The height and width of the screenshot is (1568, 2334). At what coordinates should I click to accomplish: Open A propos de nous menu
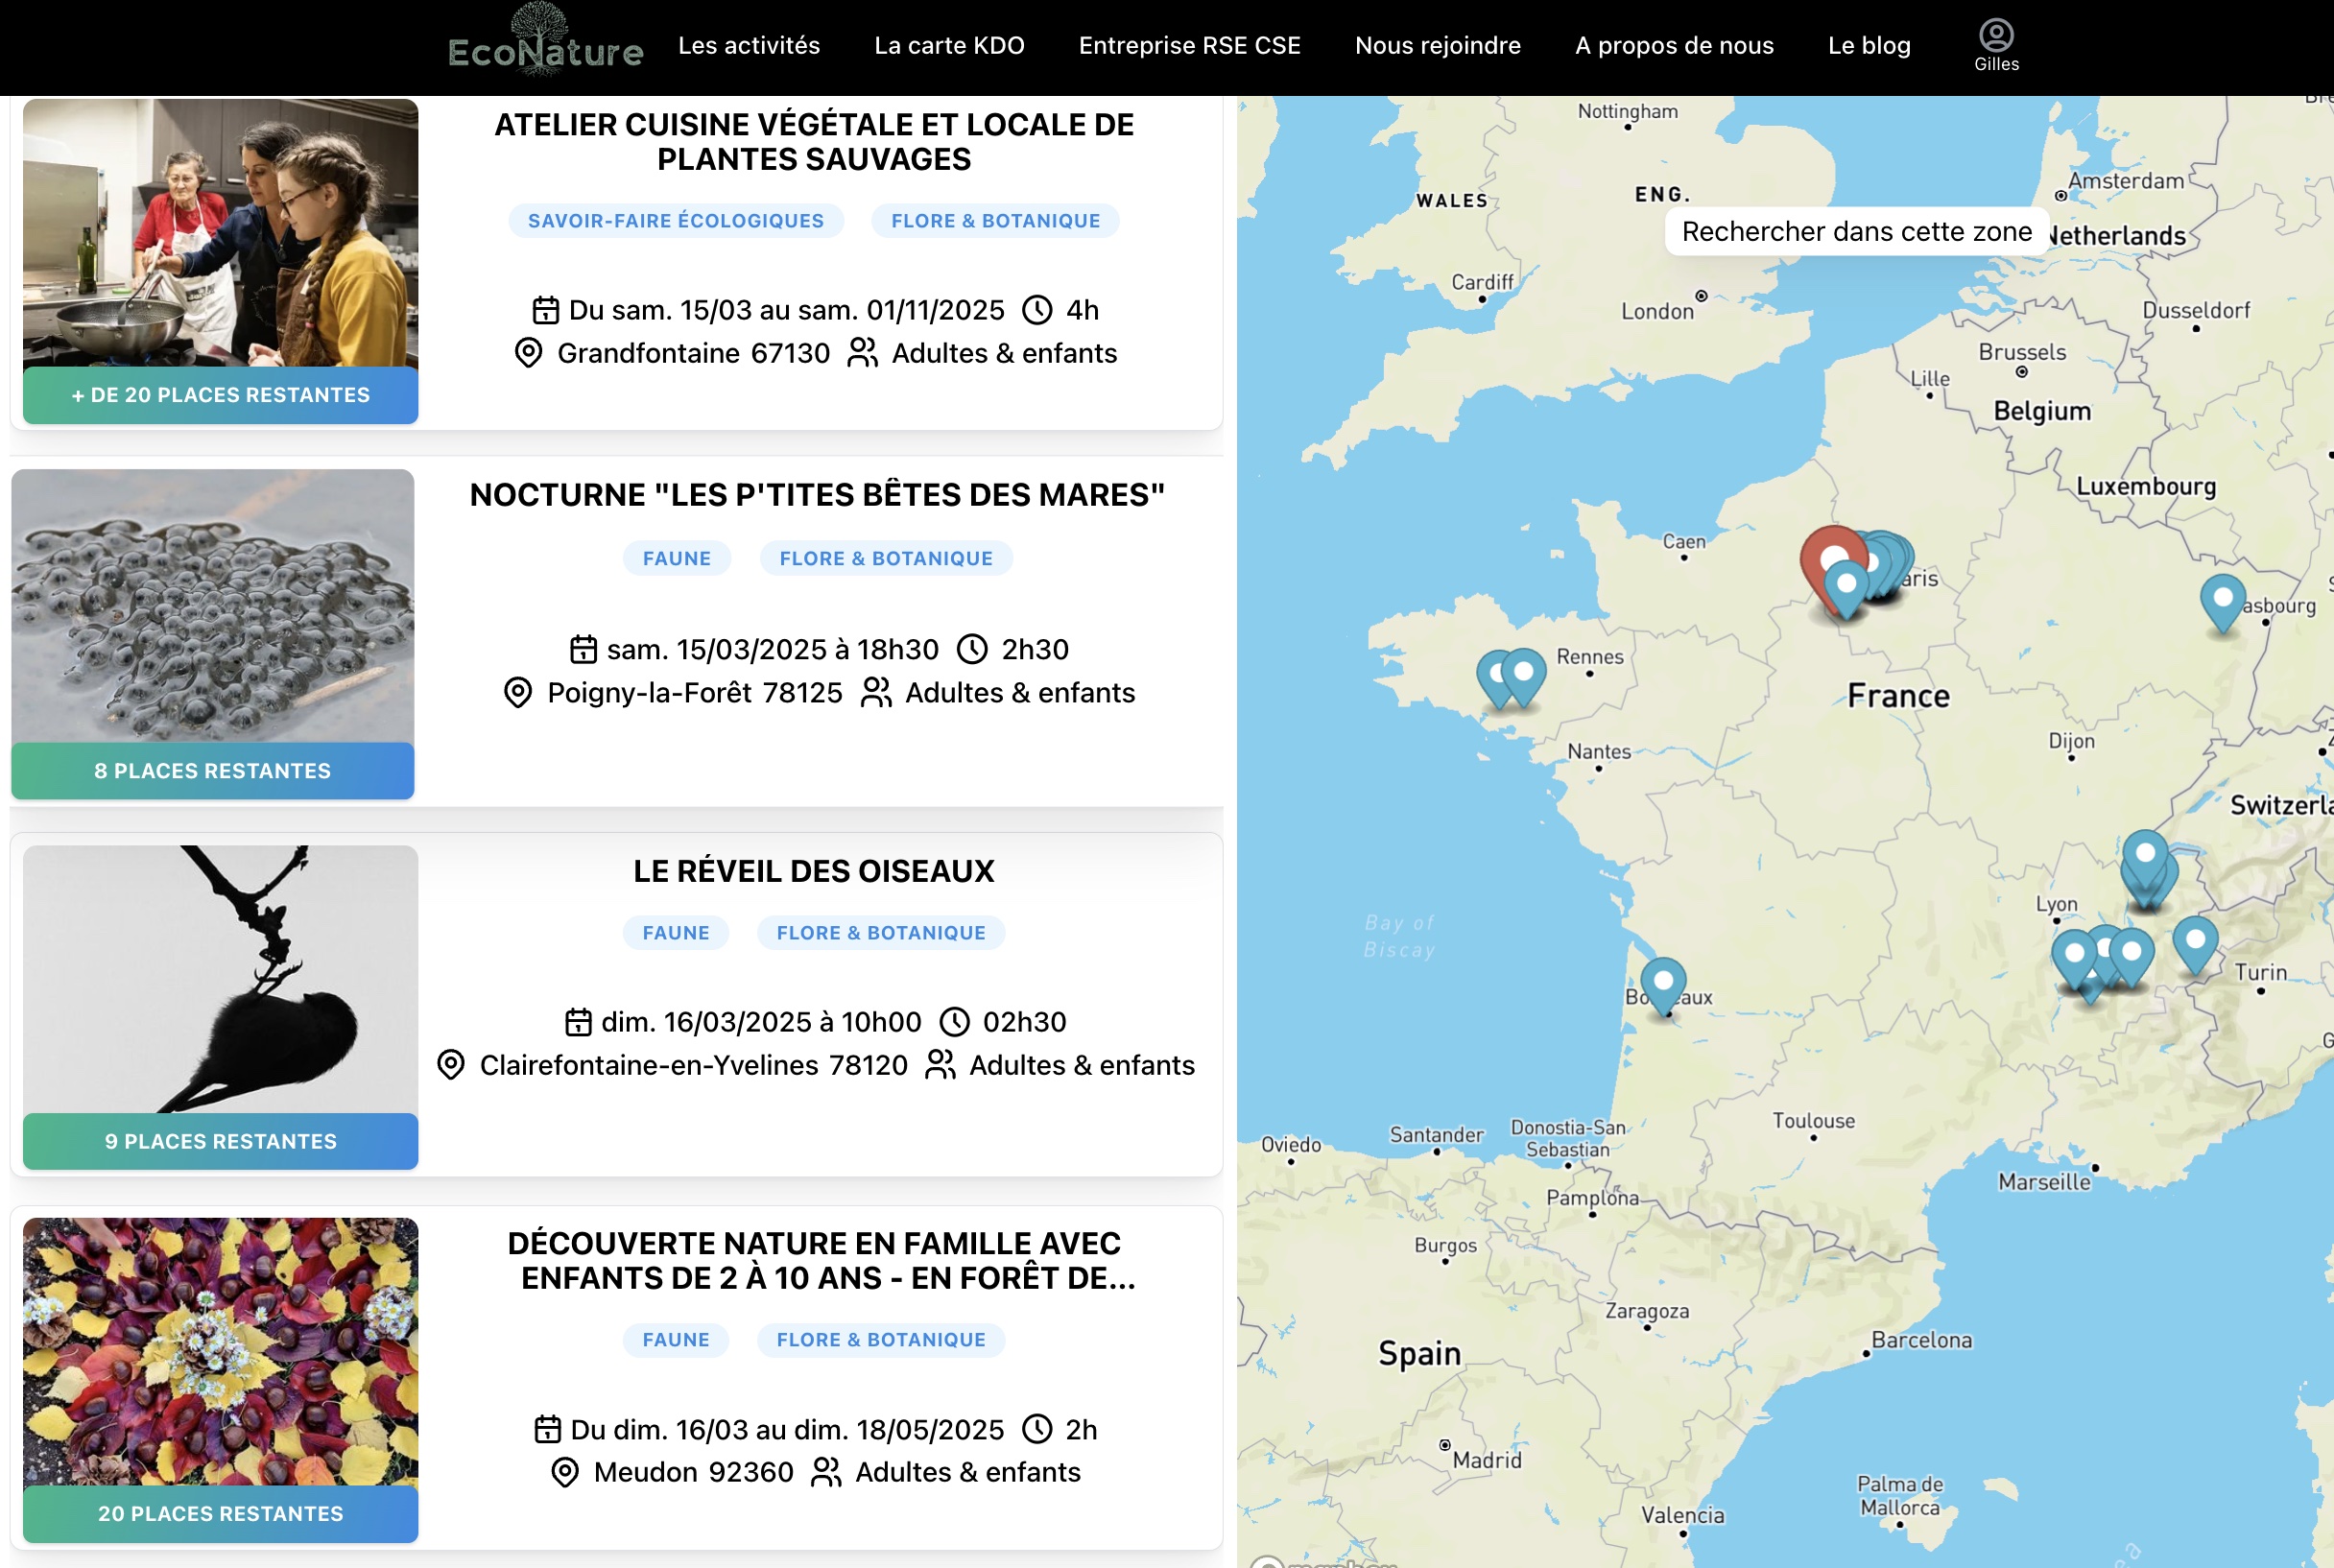tap(1674, 46)
